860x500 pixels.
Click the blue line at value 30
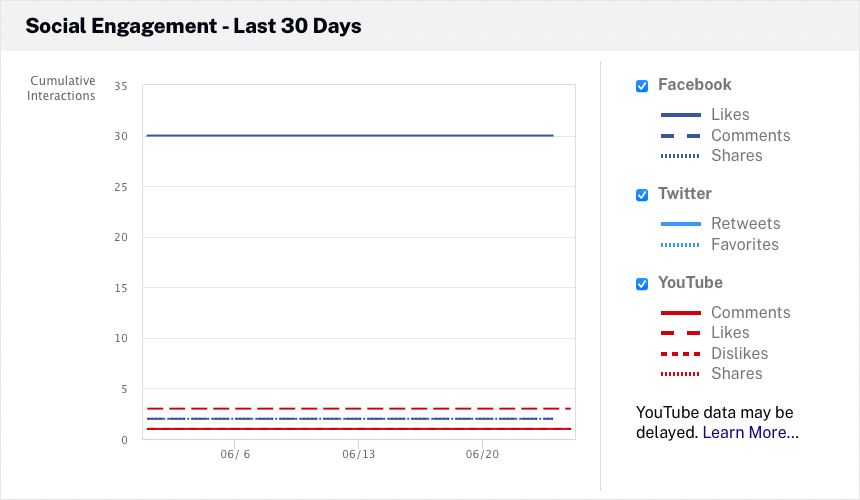[350, 135]
